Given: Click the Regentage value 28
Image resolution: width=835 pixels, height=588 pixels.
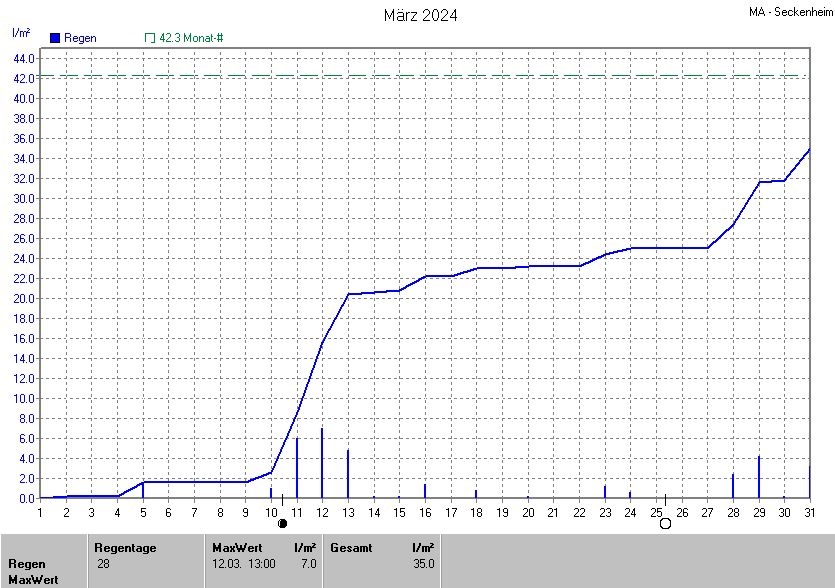Looking at the screenshot, I should [x=104, y=564].
